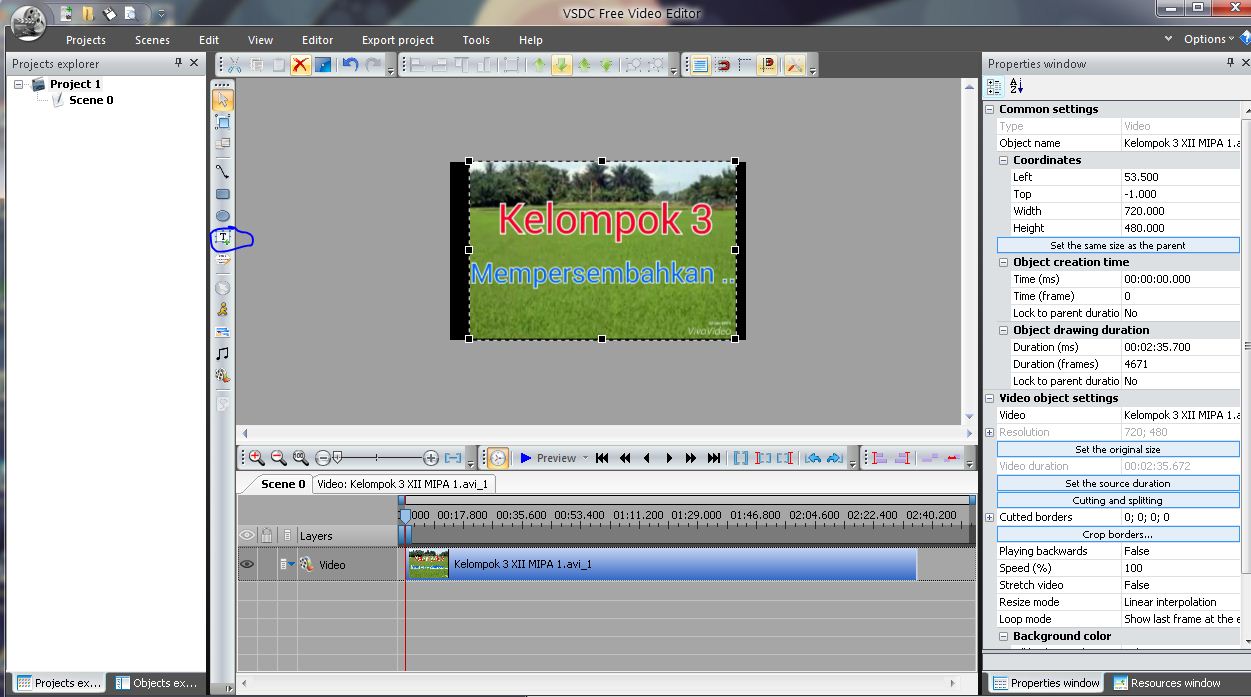Select the arrow pointer tool

click(x=223, y=99)
